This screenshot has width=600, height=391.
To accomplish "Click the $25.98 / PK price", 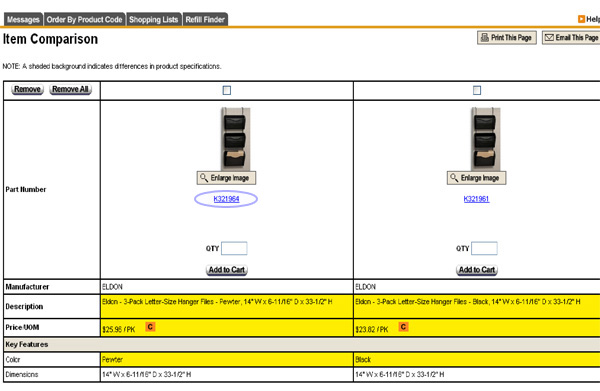I will [119, 329].
